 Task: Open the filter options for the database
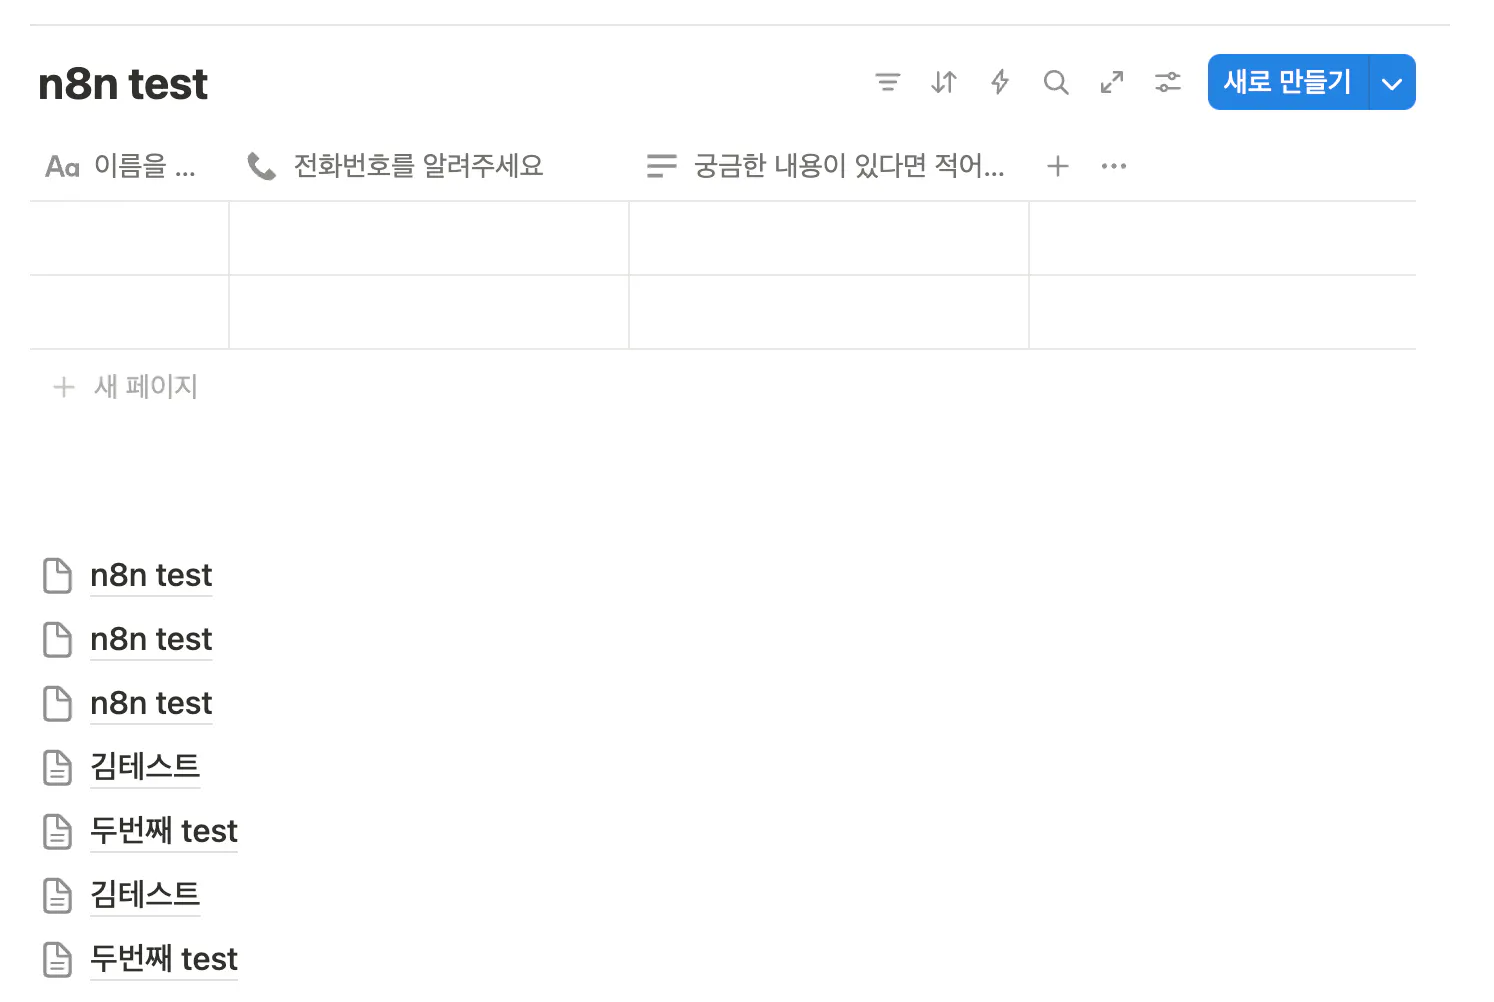[x=888, y=82]
